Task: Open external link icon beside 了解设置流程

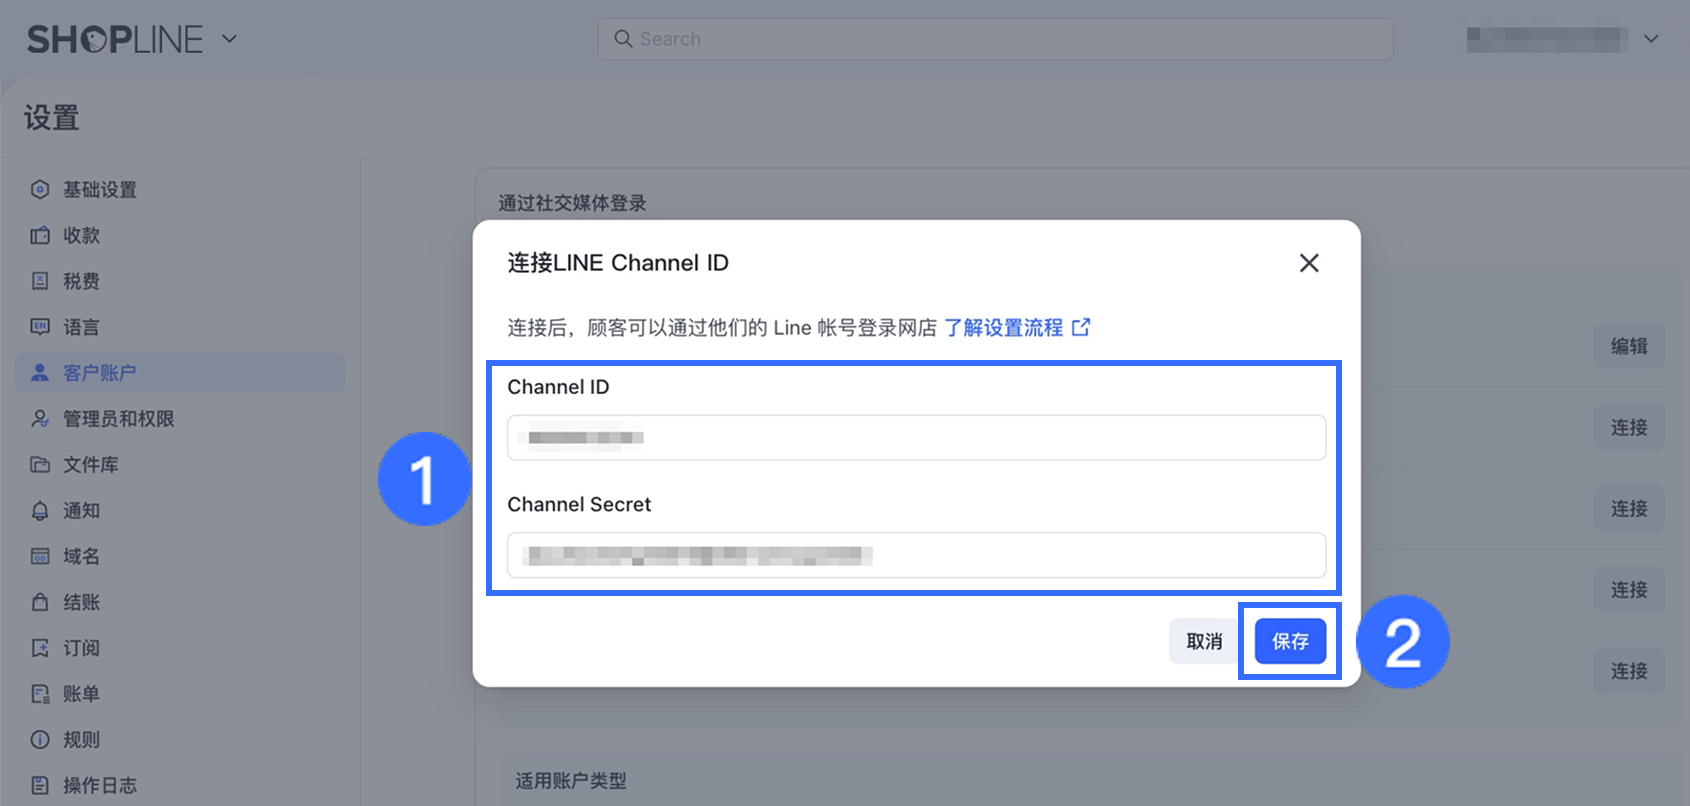Action: click(1081, 327)
